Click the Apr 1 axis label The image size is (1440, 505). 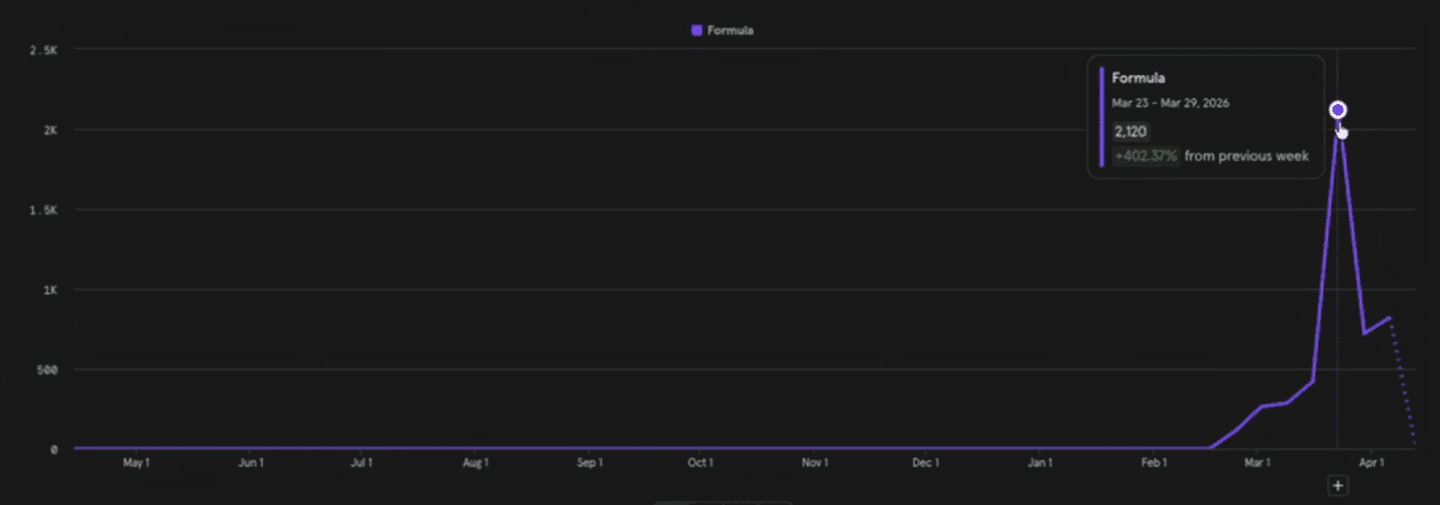(x=1371, y=463)
